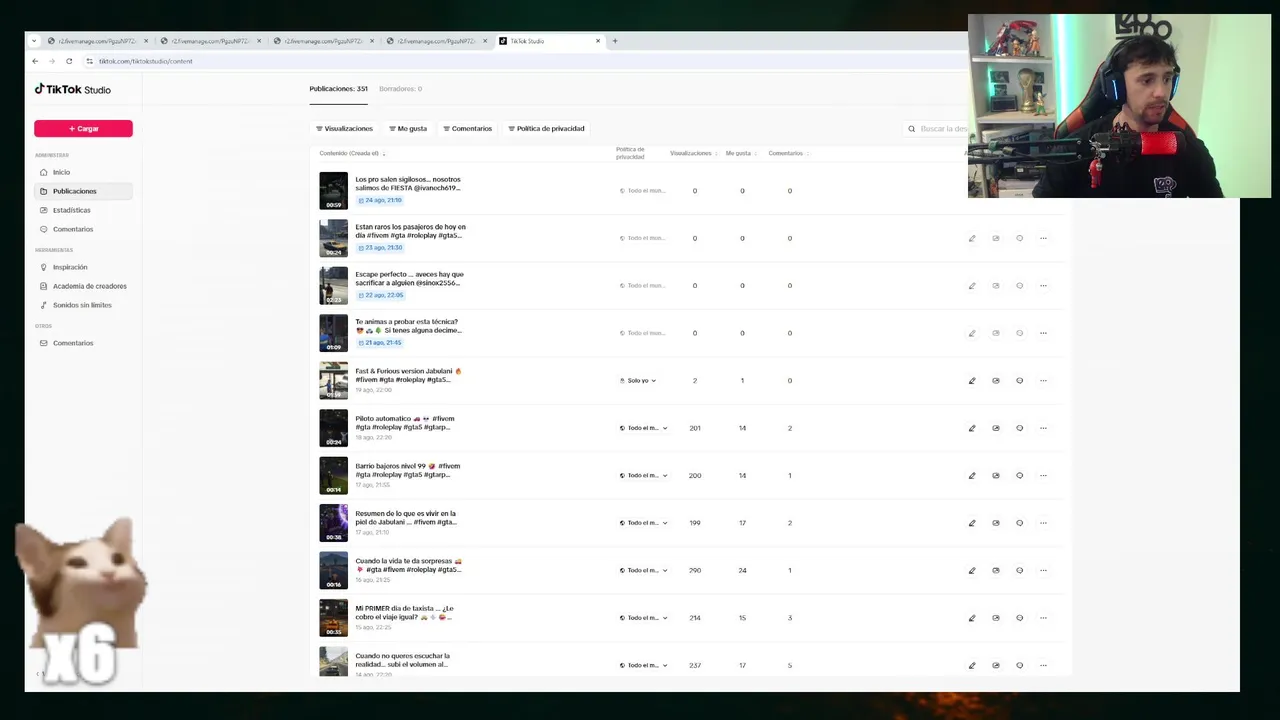
Task: Open more options for 'Mi PRIMER dia de taxista'
Action: coord(1043,618)
